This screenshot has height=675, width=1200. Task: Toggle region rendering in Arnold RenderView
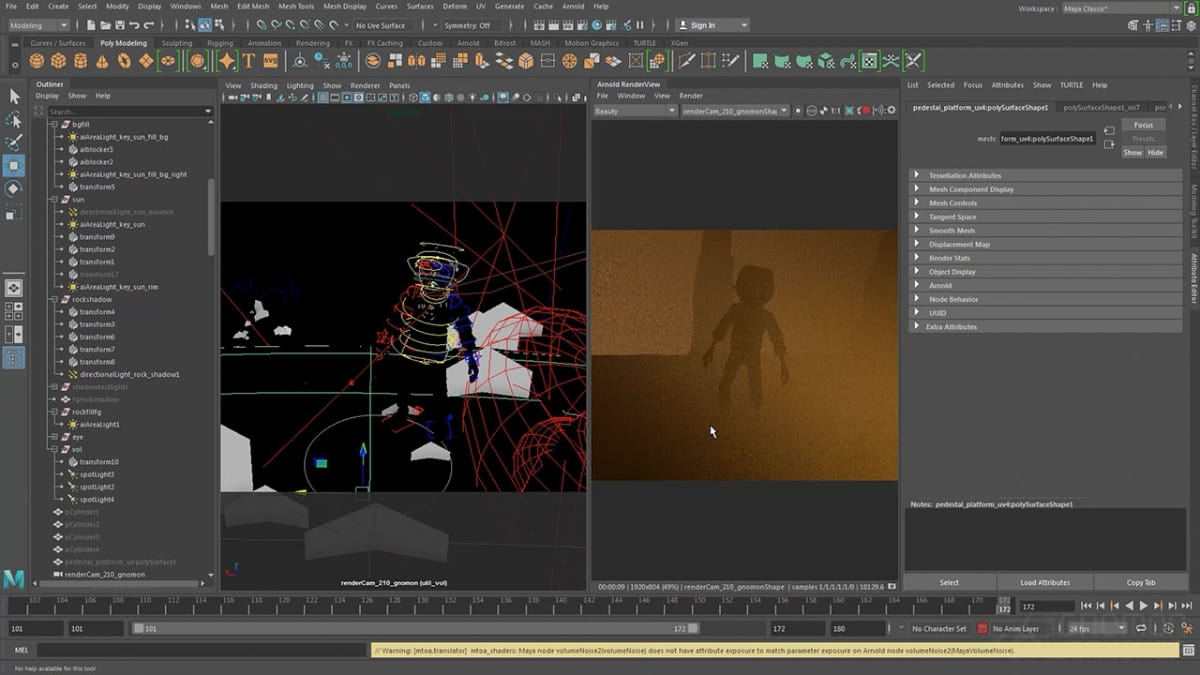(849, 110)
